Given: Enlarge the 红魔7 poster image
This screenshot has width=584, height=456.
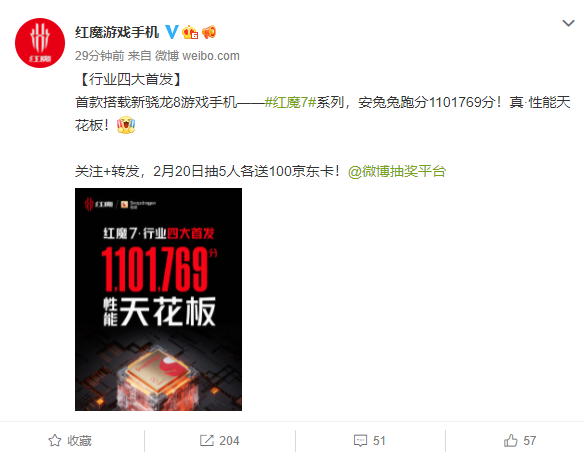Looking at the screenshot, I should pos(158,299).
